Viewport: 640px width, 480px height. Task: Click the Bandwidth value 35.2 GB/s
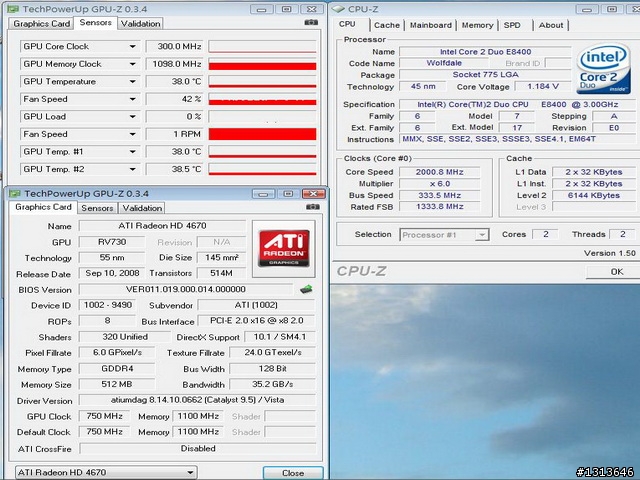click(x=272, y=384)
